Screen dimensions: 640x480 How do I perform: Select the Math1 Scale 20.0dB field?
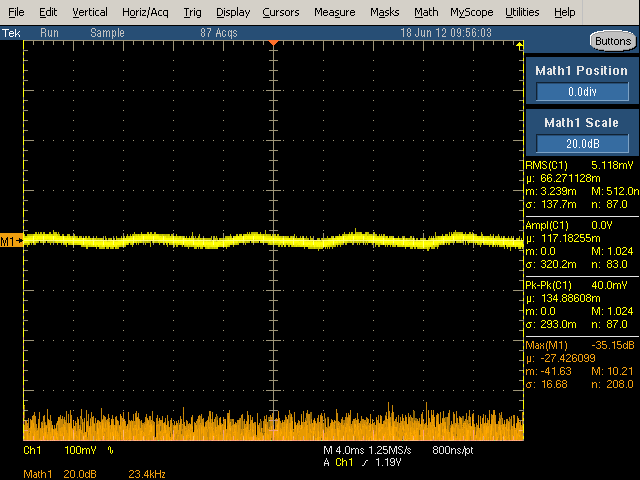tap(582, 143)
